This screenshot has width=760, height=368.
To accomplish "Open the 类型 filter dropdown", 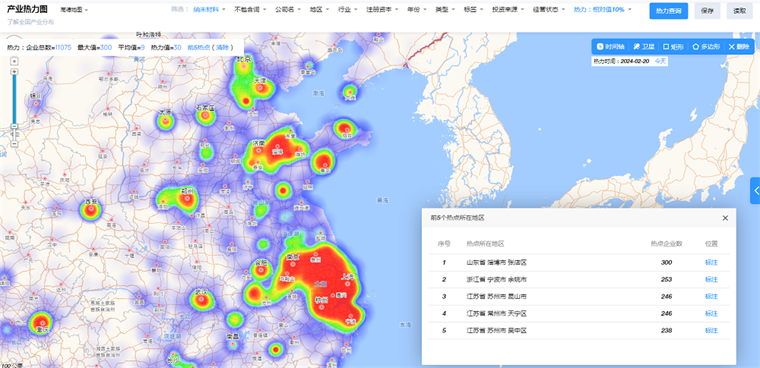I will [444, 10].
